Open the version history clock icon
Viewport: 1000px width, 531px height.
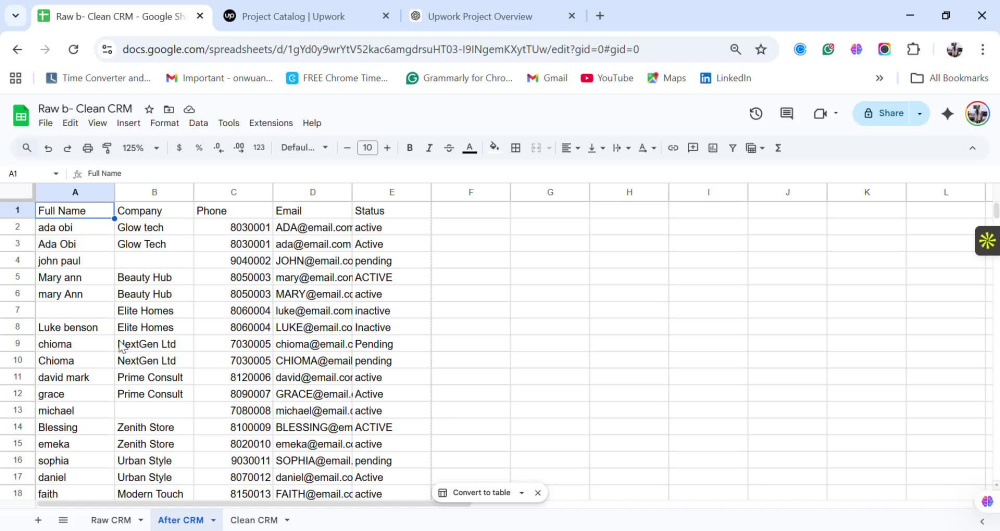(756, 113)
